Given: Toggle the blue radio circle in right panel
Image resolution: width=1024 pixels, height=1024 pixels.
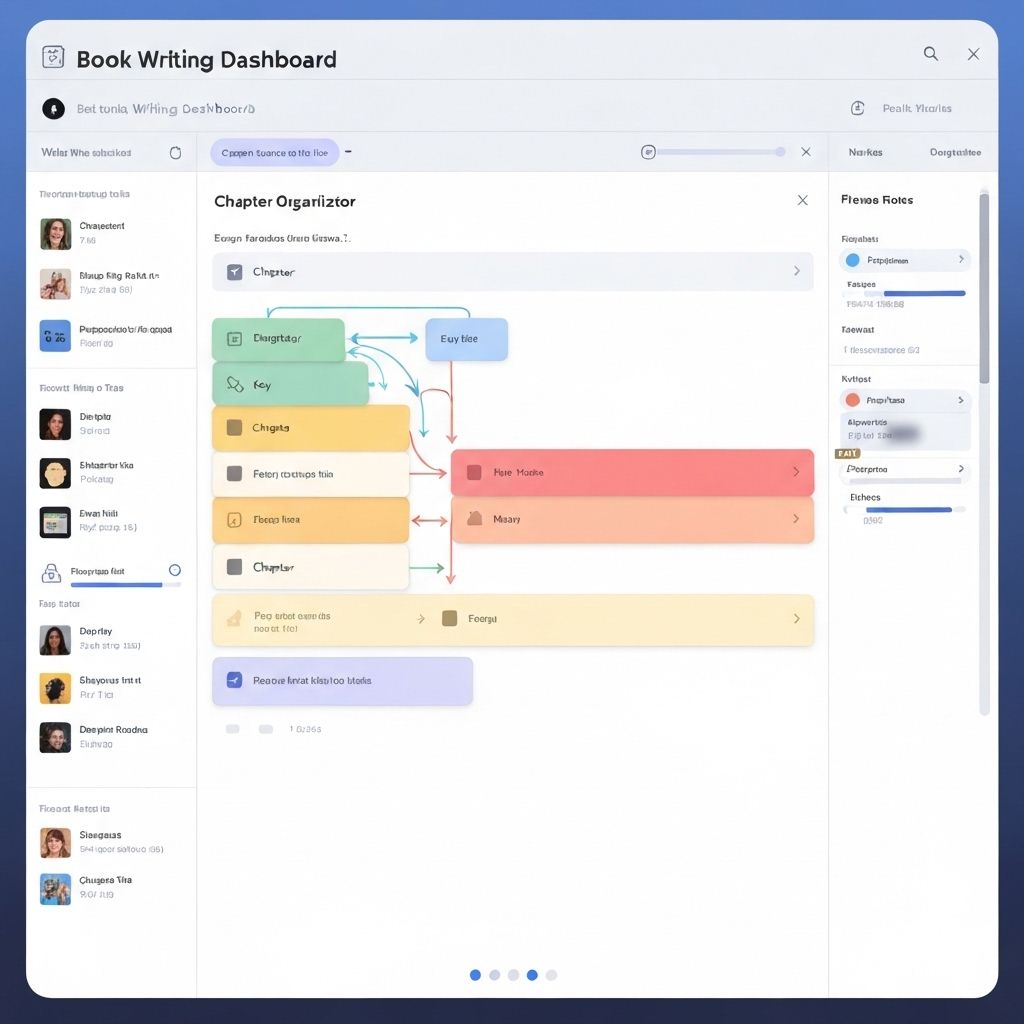Looking at the screenshot, I should click(x=852, y=260).
